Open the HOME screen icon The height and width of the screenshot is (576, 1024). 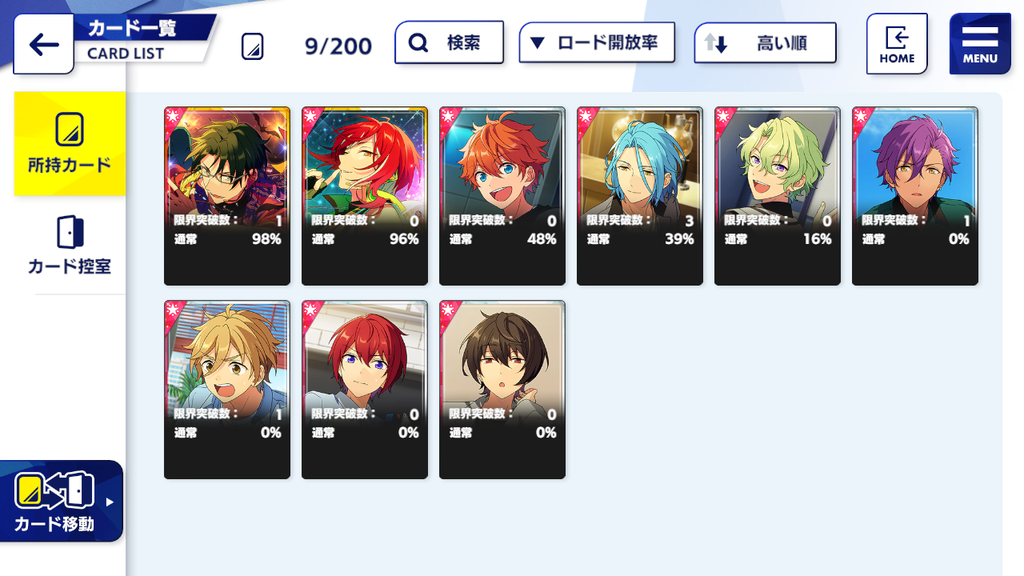pyautogui.click(x=897, y=44)
